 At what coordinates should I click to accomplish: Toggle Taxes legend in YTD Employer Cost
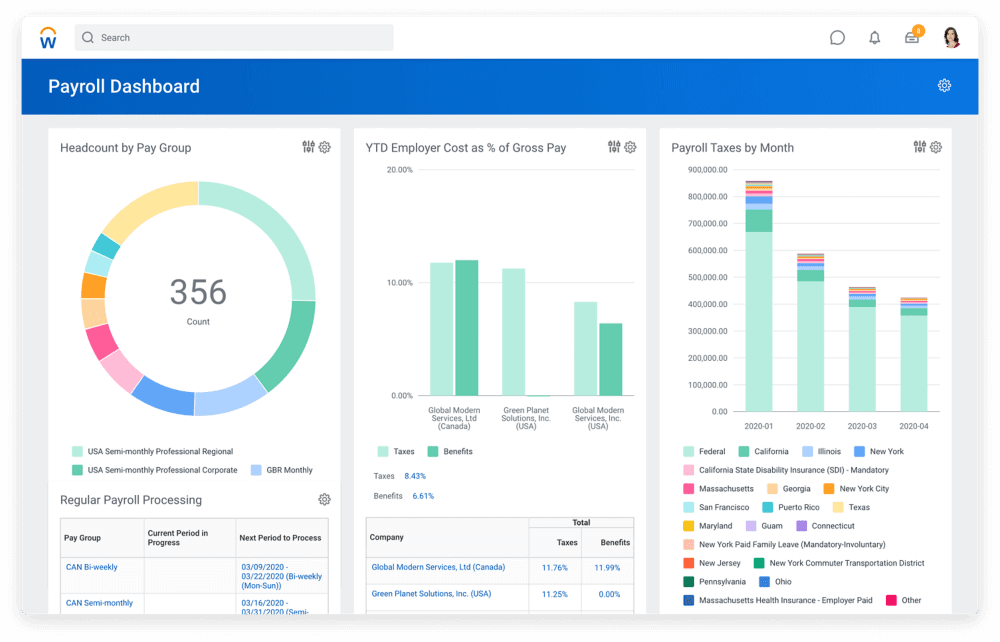(383, 451)
